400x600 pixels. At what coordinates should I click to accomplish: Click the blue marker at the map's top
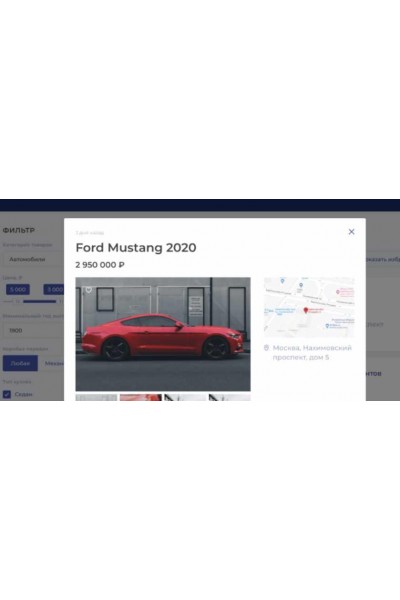pyautogui.click(x=282, y=281)
